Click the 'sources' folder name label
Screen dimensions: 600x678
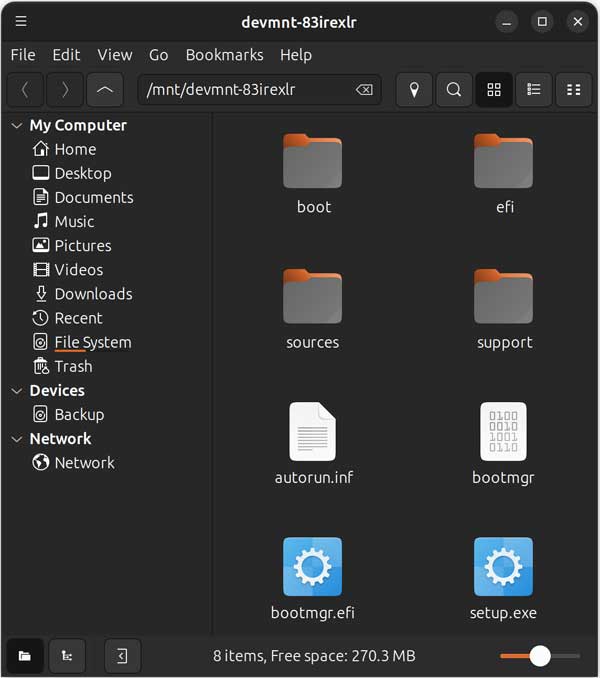pos(313,343)
